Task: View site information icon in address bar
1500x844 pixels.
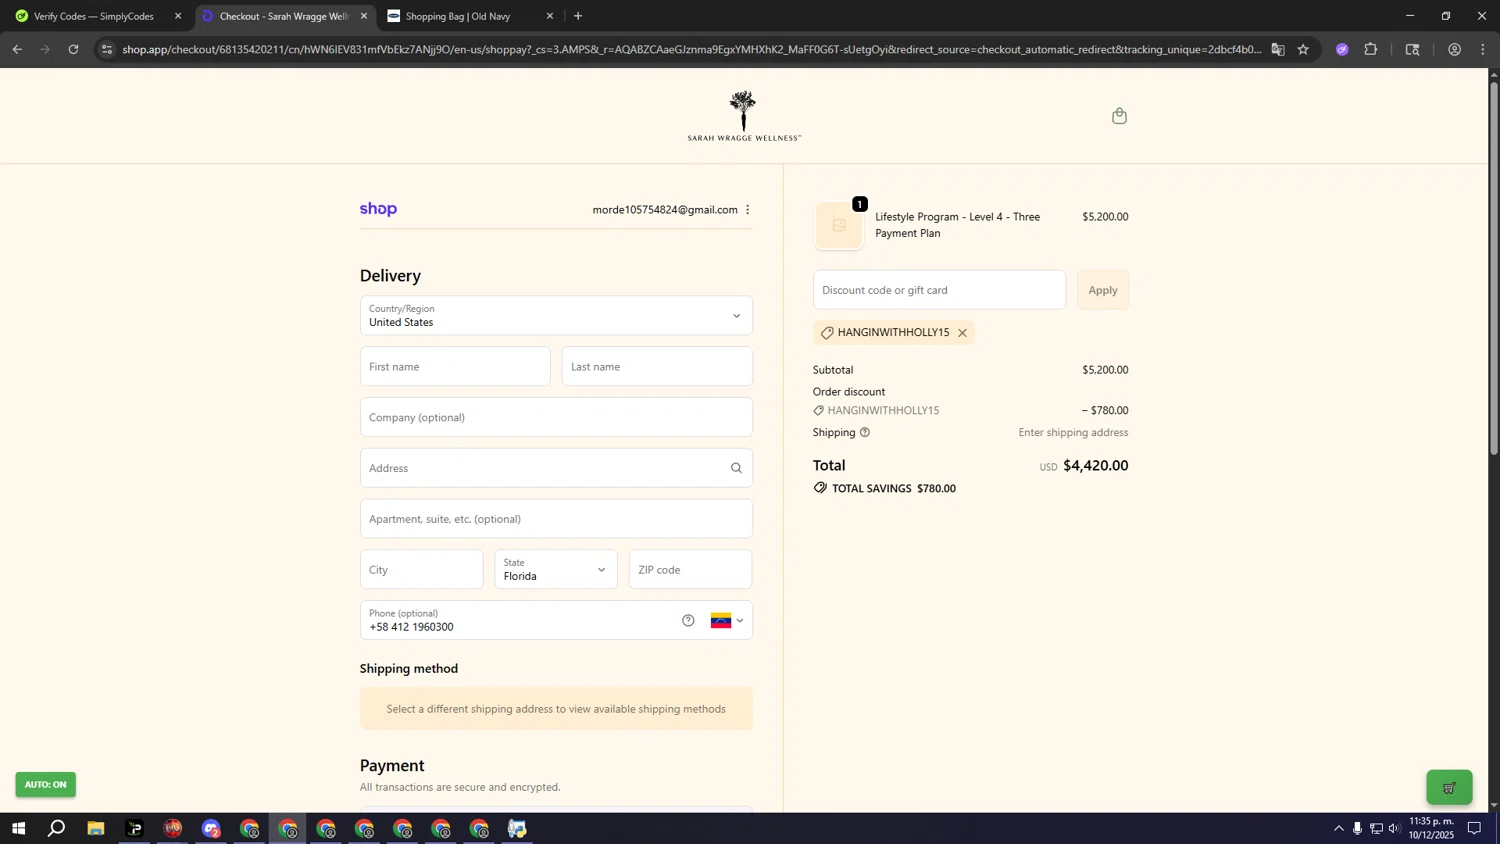Action: coord(107,49)
